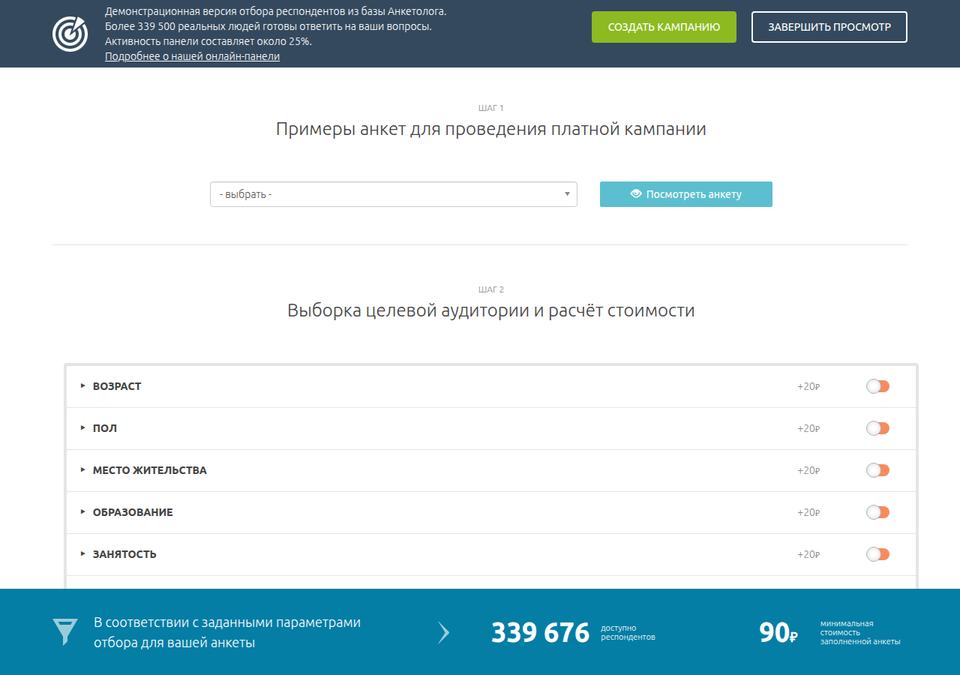Click the +20₽ price in ЗАНЯТОСТЬ row

click(x=808, y=554)
